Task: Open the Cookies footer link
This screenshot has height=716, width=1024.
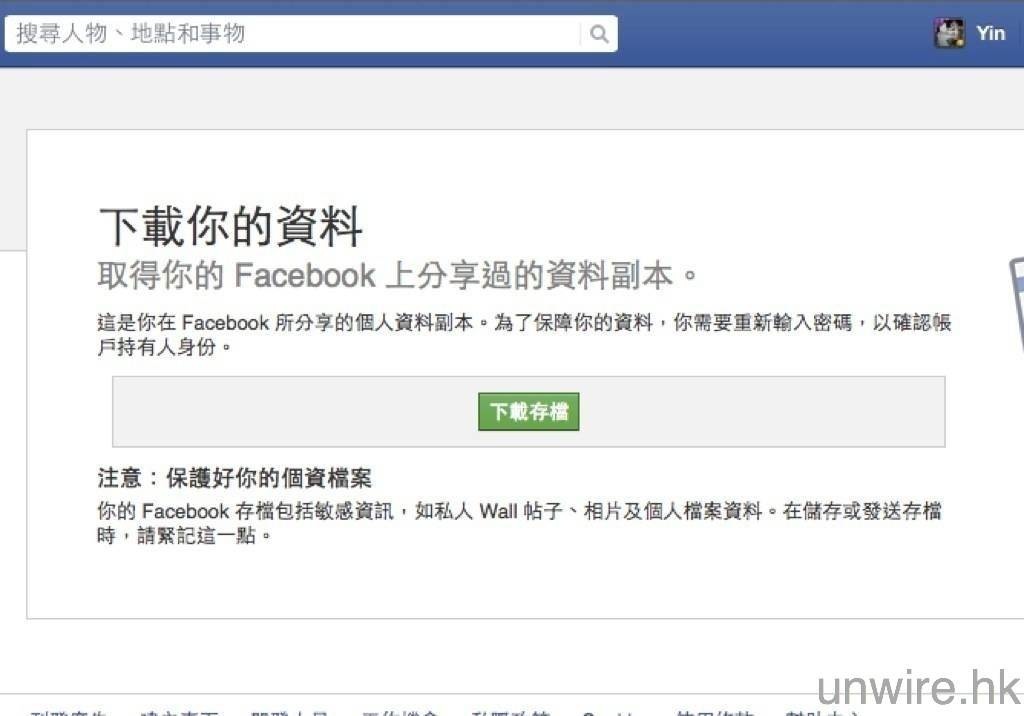Action: [613, 712]
